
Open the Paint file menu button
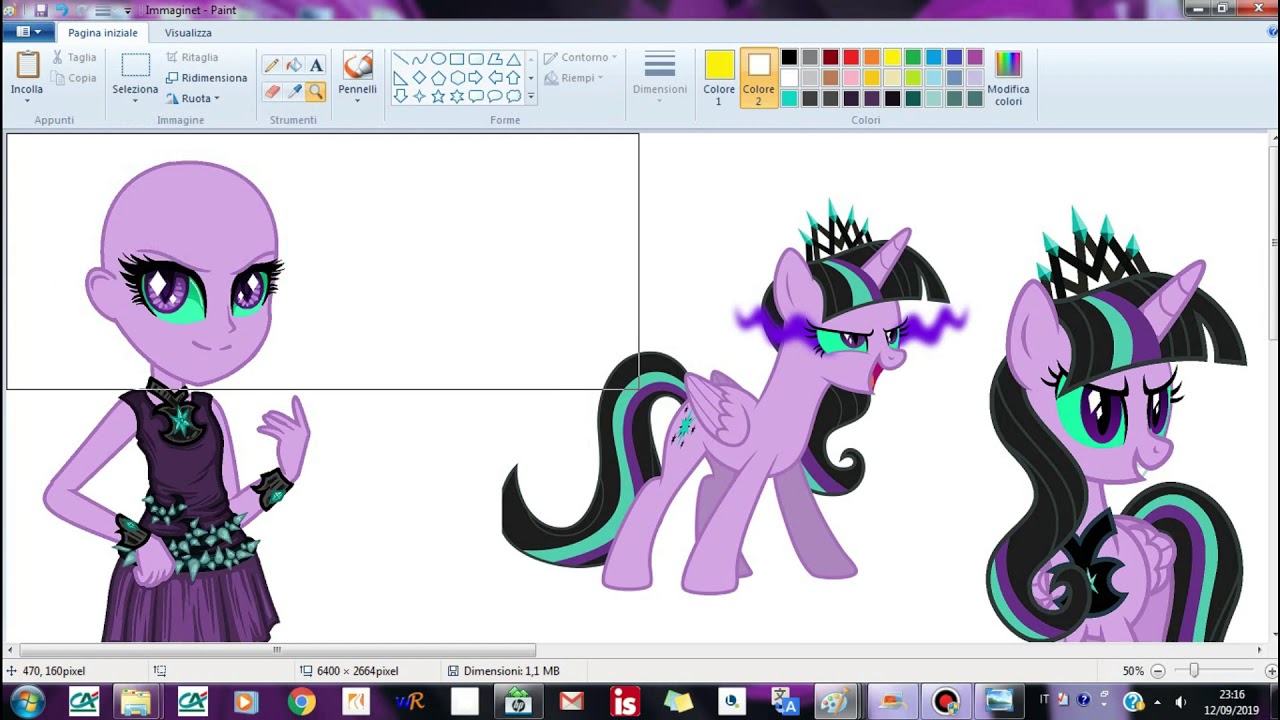[x=28, y=32]
